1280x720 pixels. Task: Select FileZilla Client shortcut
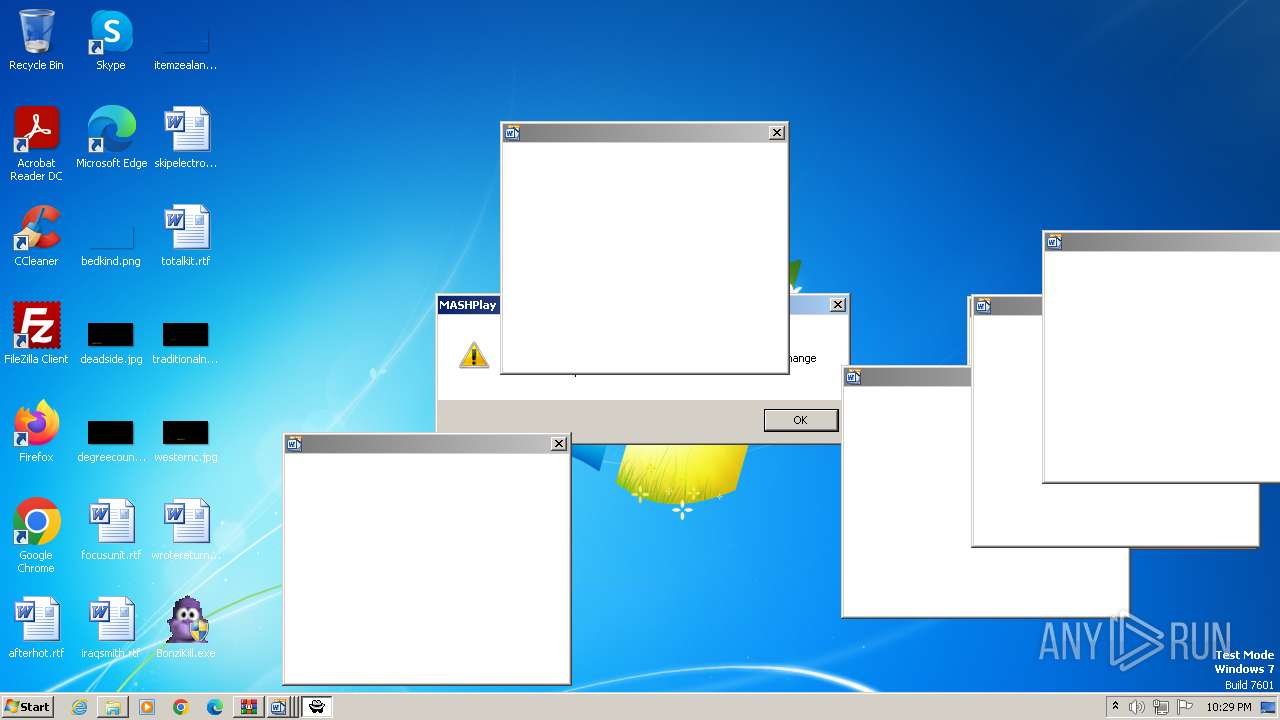(x=36, y=333)
